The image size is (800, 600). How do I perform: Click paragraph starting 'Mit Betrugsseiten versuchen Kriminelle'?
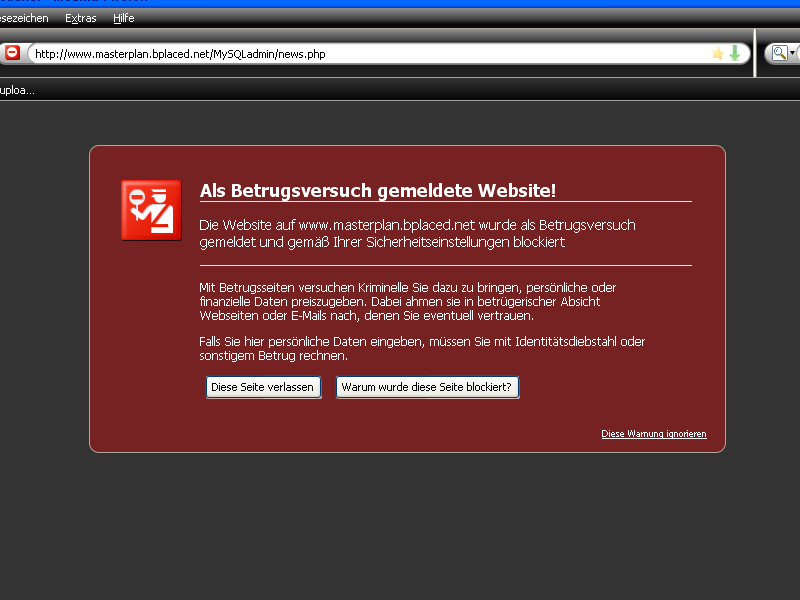408,302
